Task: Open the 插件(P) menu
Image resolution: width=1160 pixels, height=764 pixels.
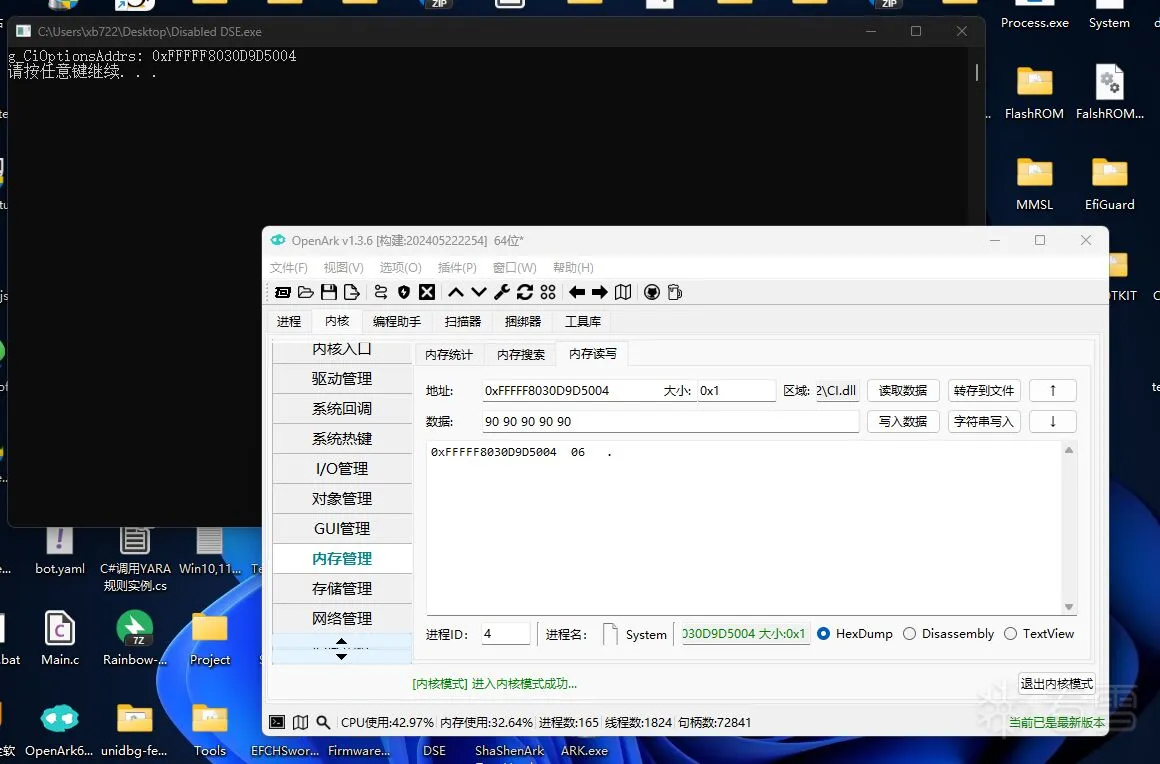Action: [x=457, y=267]
